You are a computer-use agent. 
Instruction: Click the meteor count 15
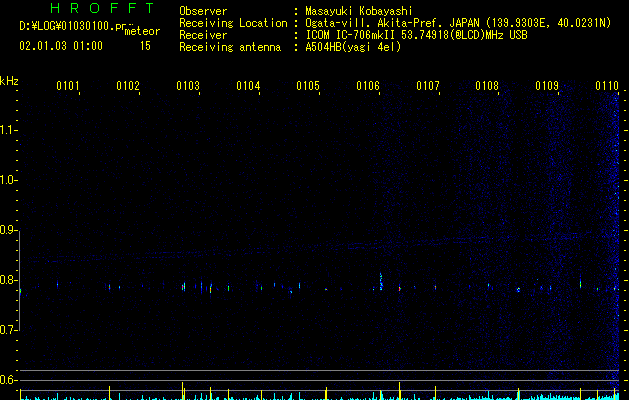(x=145, y=46)
